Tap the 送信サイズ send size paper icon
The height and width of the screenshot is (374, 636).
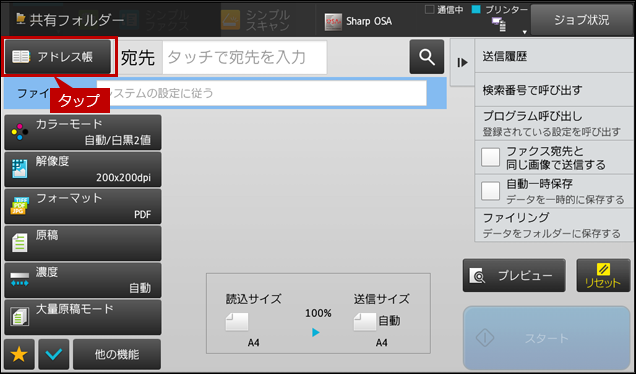pyautogui.click(x=365, y=322)
